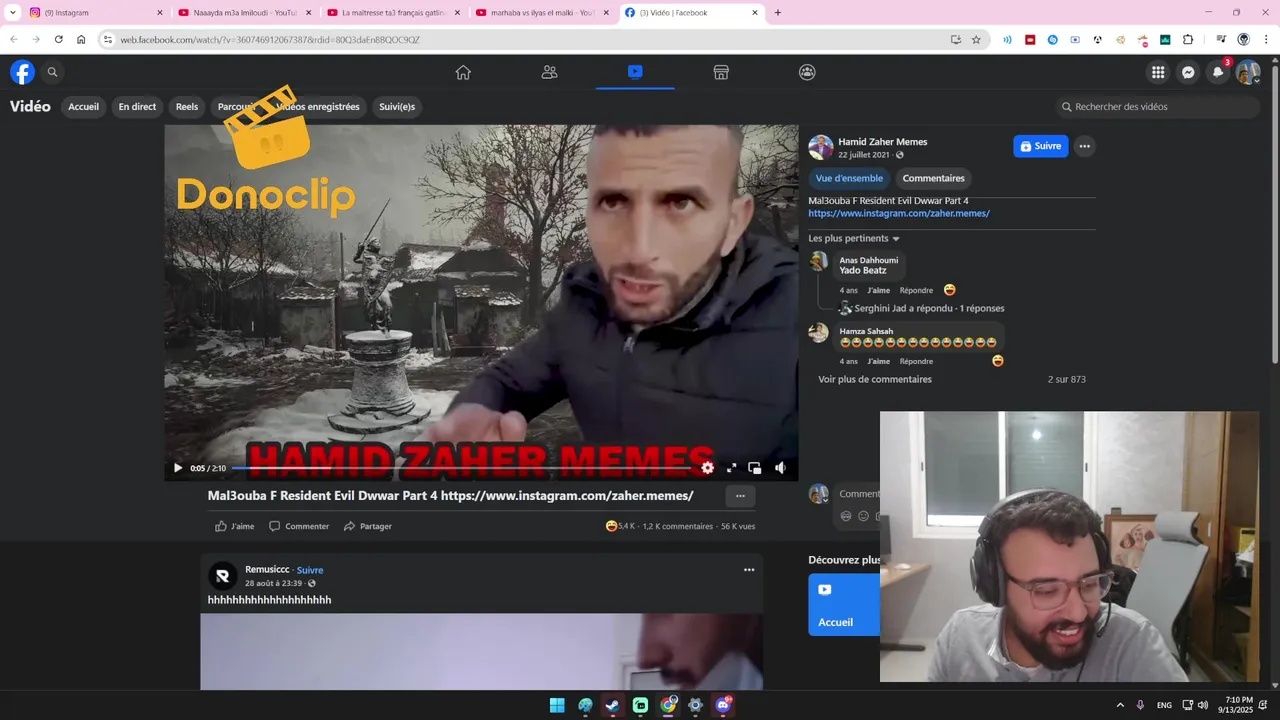The image size is (1280, 720).
Task: Open Remusiccc post options three-dot menu
Action: pyautogui.click(x=748, y=570)
